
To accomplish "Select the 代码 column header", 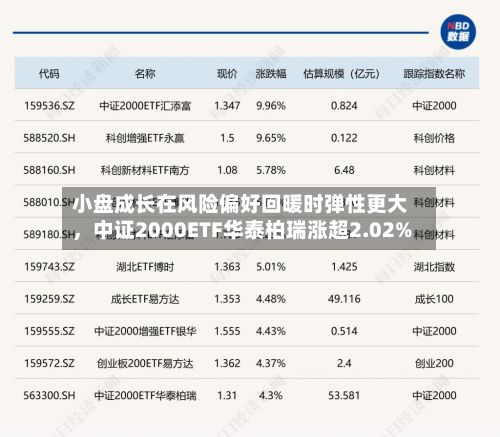I will click(49, 73).
